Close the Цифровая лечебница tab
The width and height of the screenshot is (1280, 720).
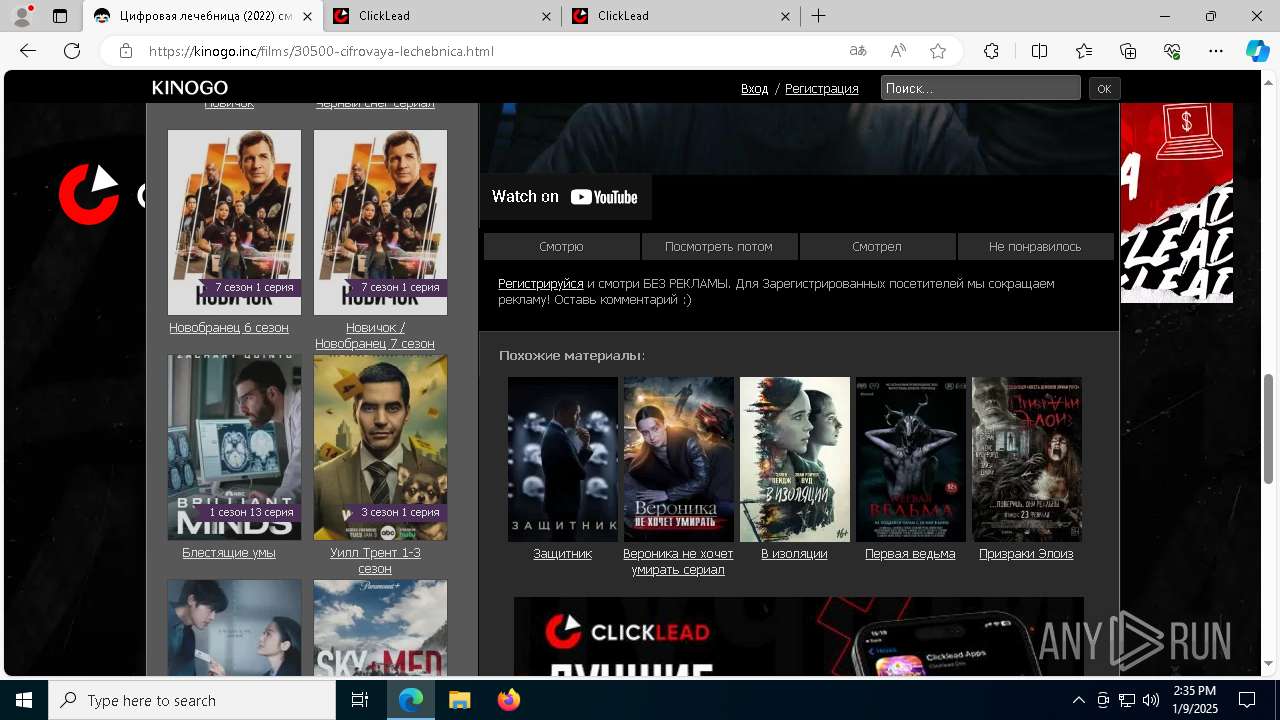coord(307,16)
